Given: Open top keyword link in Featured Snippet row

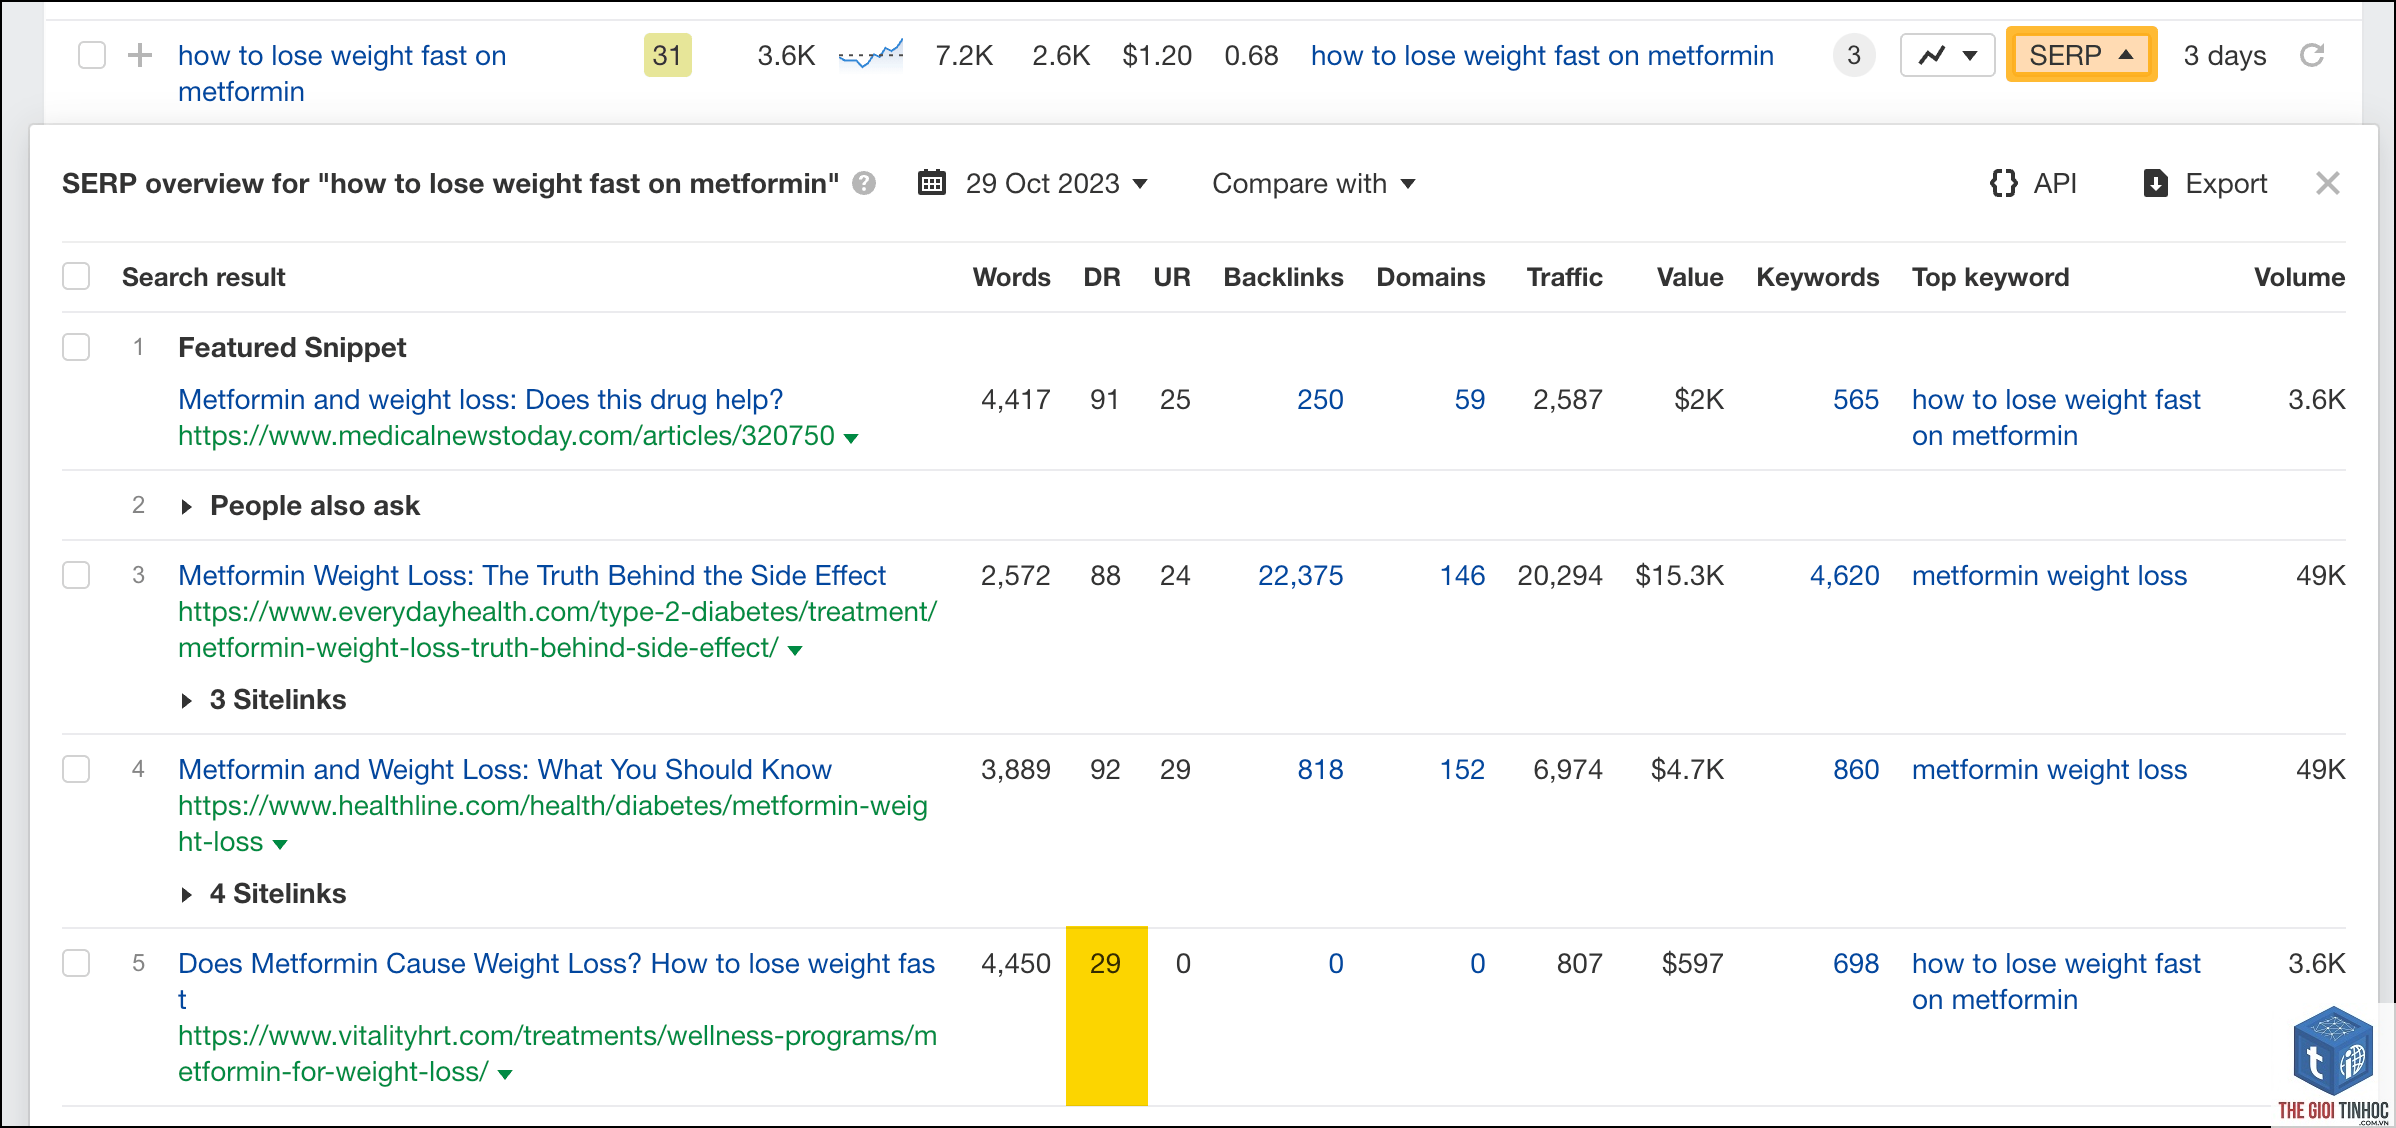Looking at the screenshot, I should point(2056,417).
